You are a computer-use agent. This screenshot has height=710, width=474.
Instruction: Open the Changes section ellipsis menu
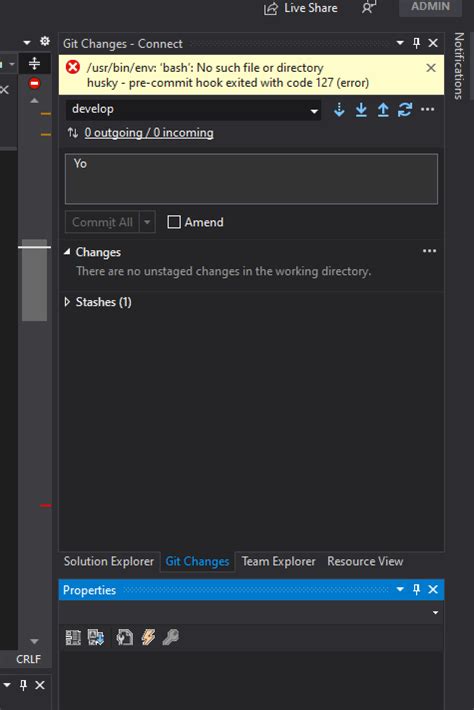coord(429,251)
